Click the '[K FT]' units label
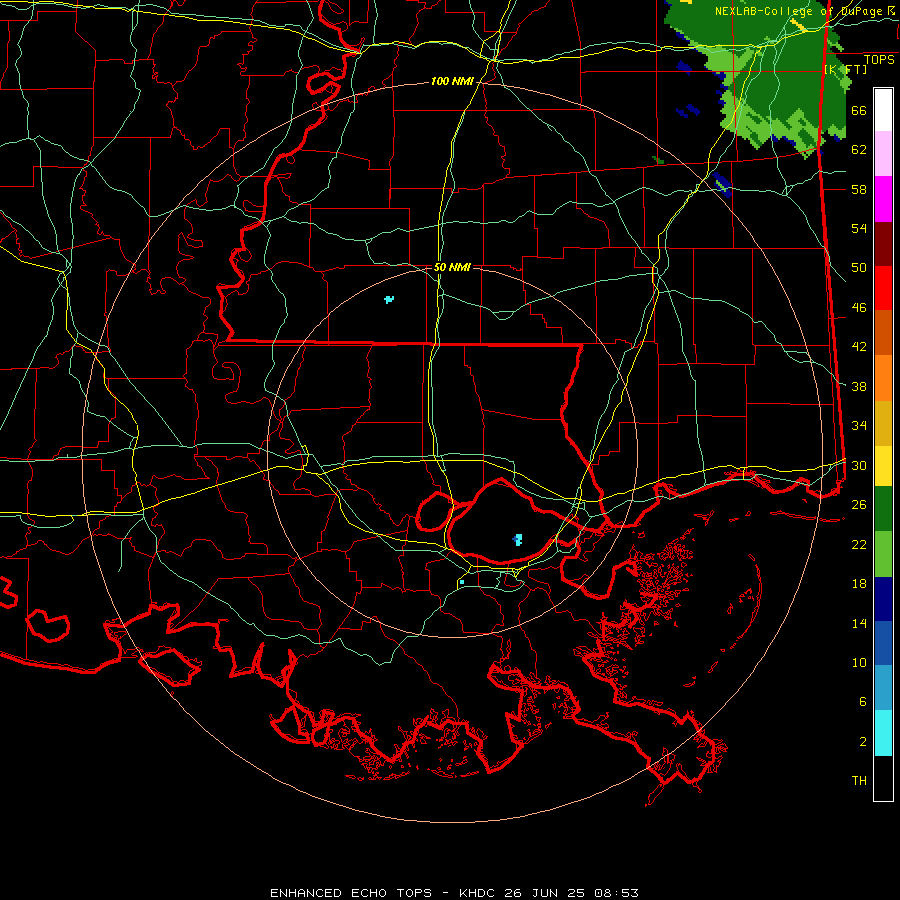Image resolution: width=900 pixels, height=900 pixels. (845, 69)
